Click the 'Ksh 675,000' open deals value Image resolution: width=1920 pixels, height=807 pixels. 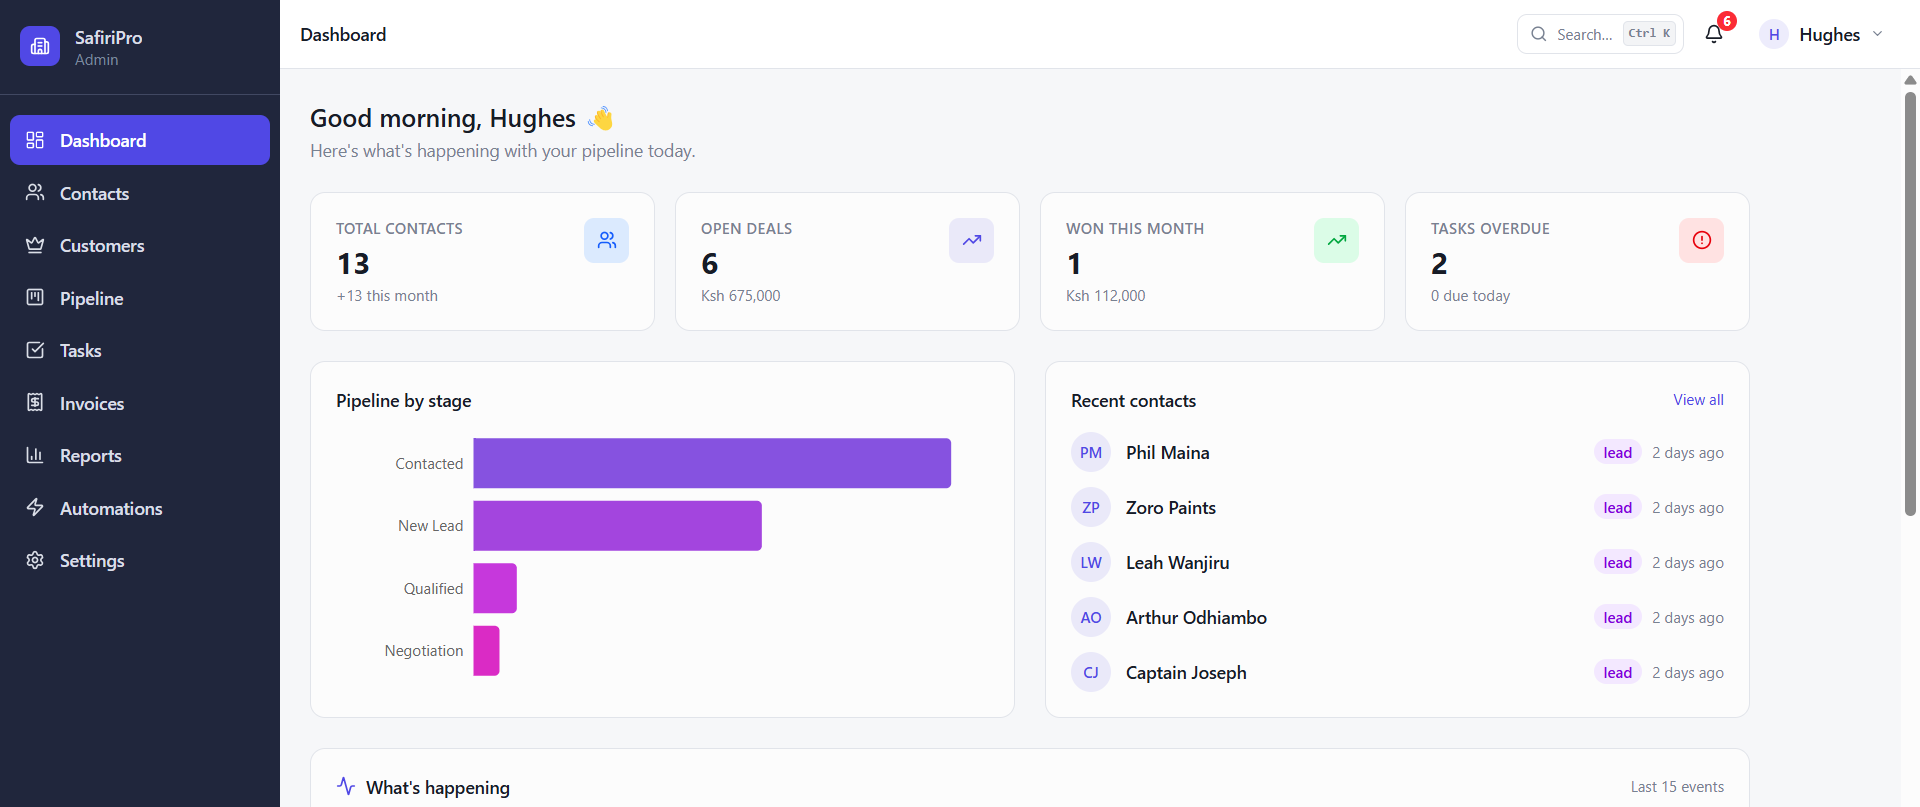(740, 296)
